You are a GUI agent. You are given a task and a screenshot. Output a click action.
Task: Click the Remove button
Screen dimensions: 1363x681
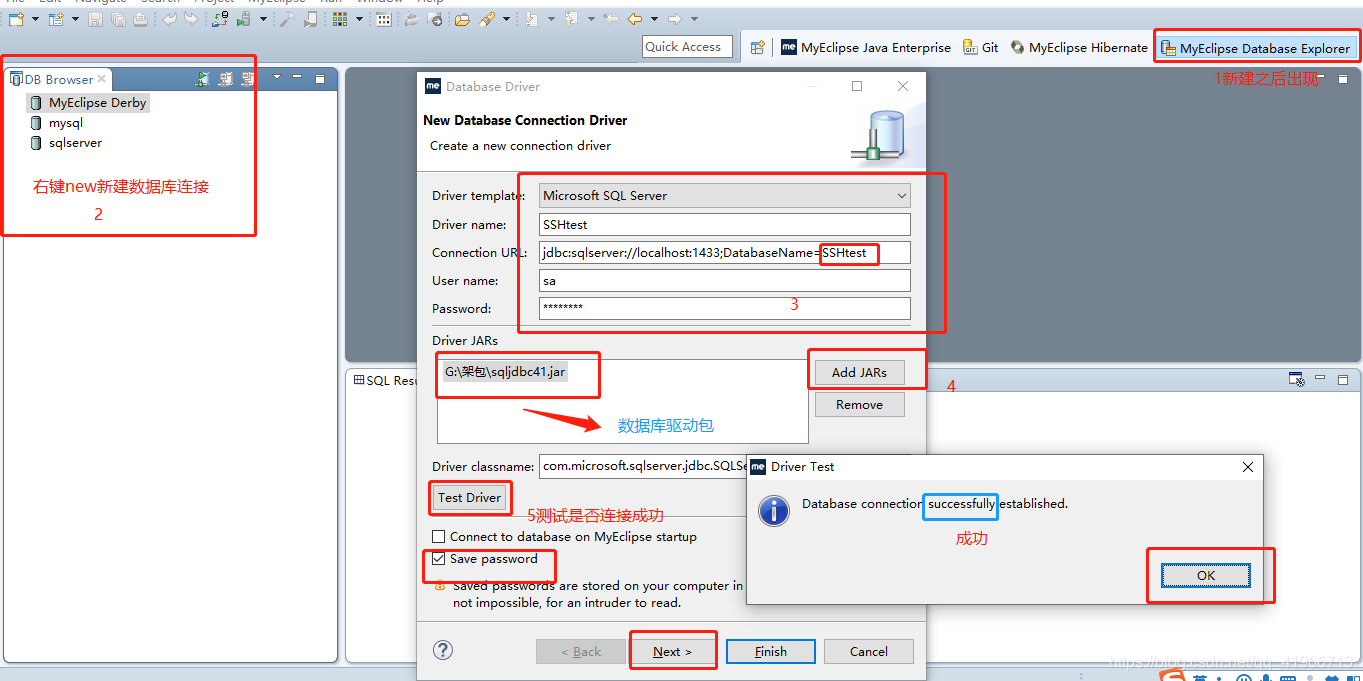pyautogui.click(x=859, y=404)
